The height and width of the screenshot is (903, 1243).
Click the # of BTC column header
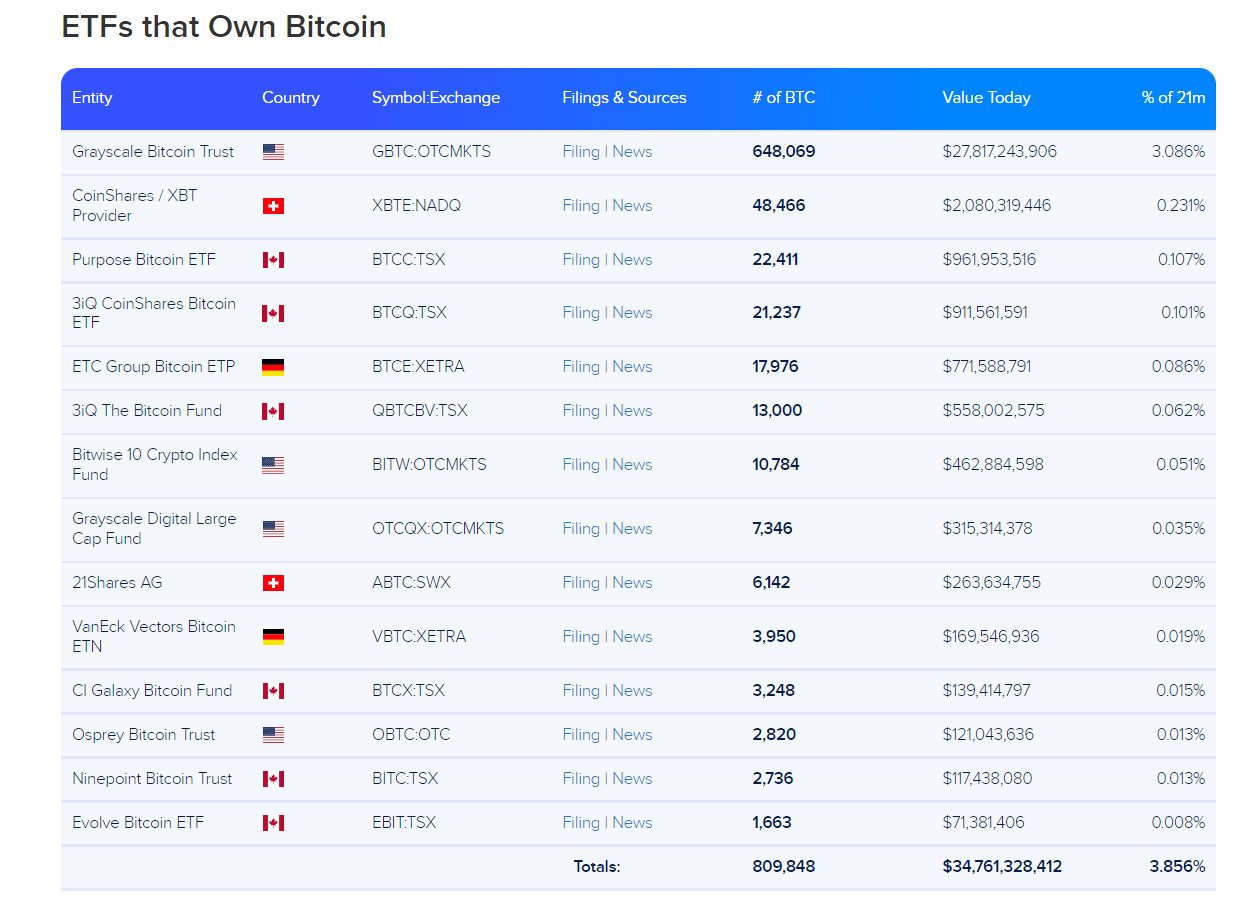pos(784,98)
